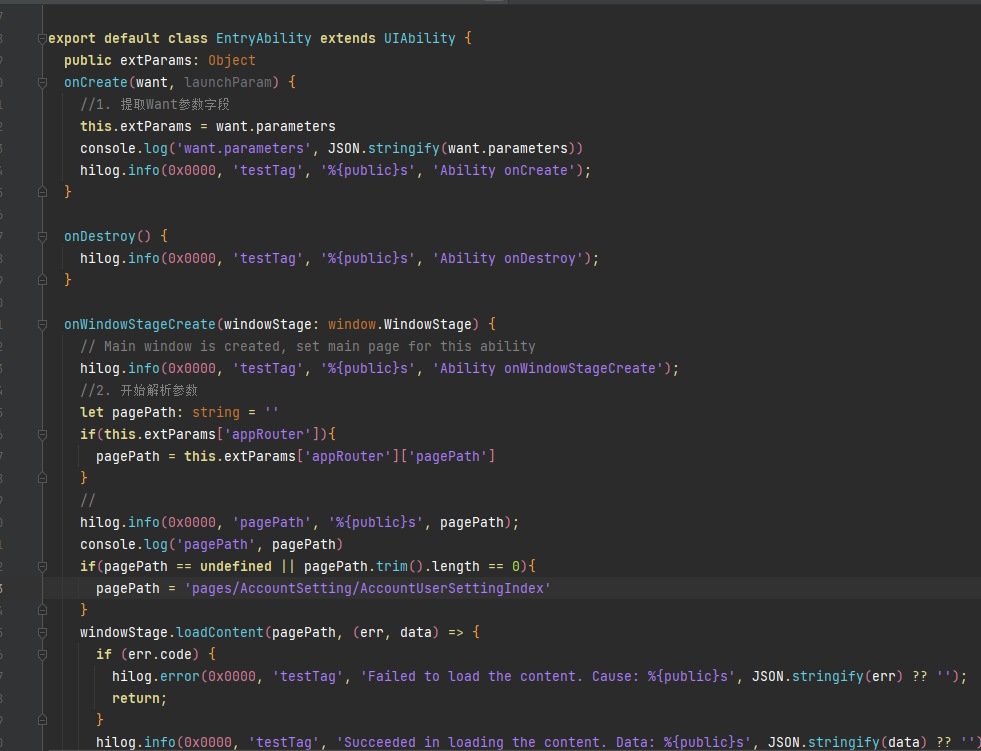
Task: Click the string type in 'let pagePath'
Action: point(216,412)
